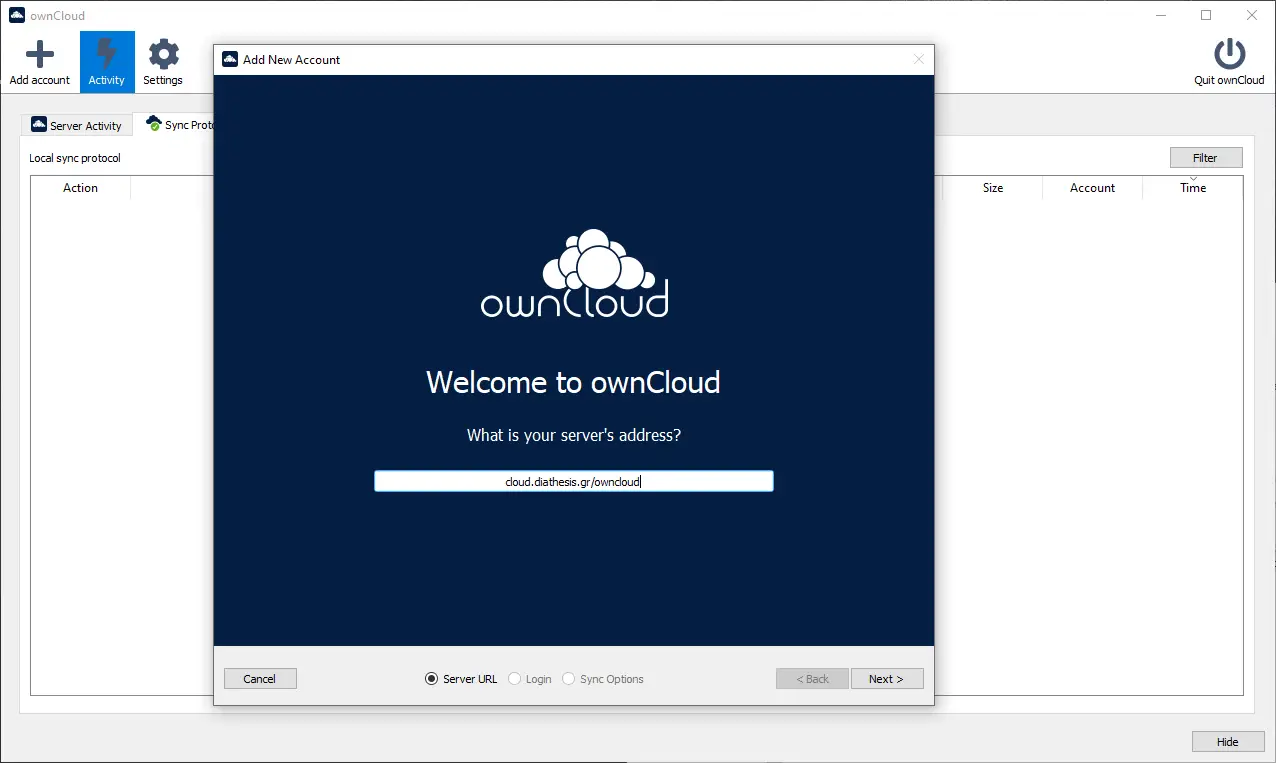
Task: Click the Add account plus icon
Action: (39, 54)
